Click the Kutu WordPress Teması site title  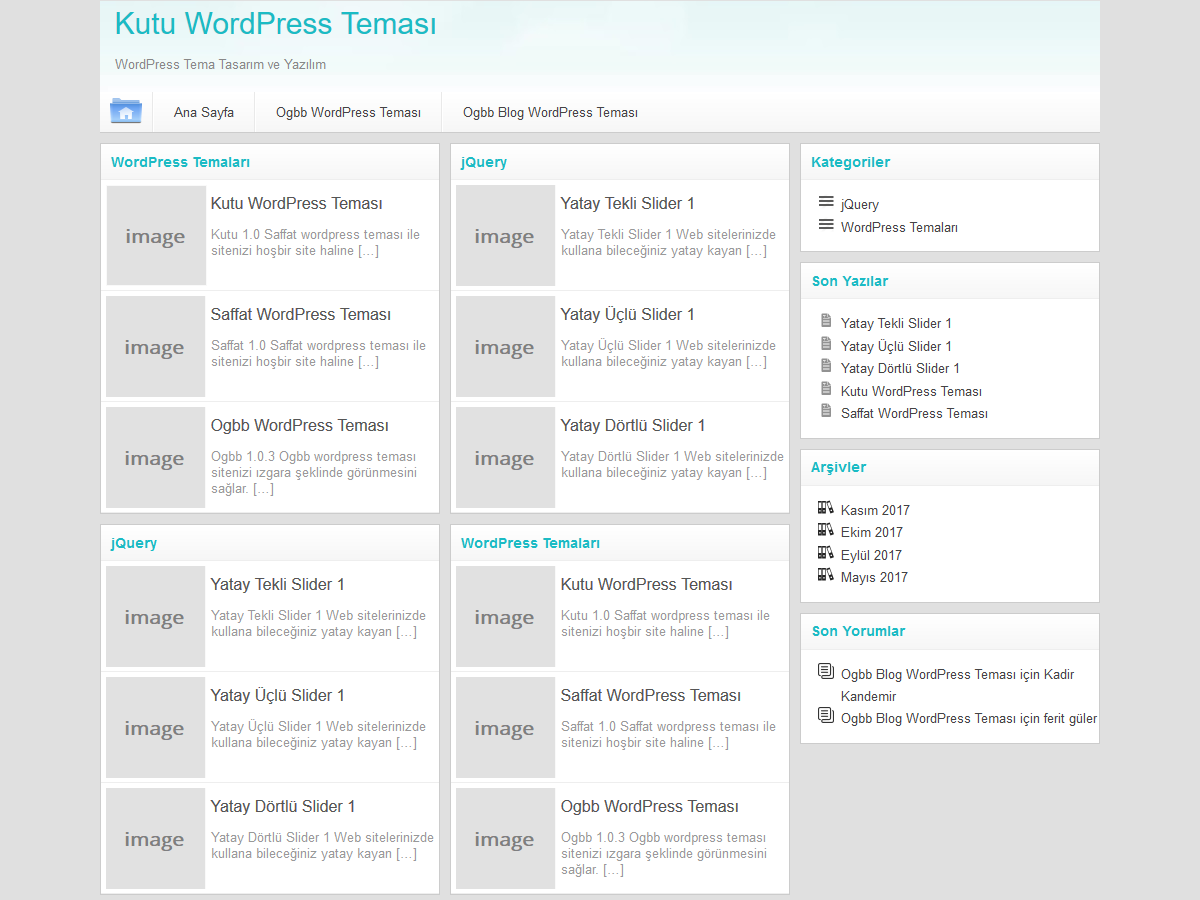(276, 24)
